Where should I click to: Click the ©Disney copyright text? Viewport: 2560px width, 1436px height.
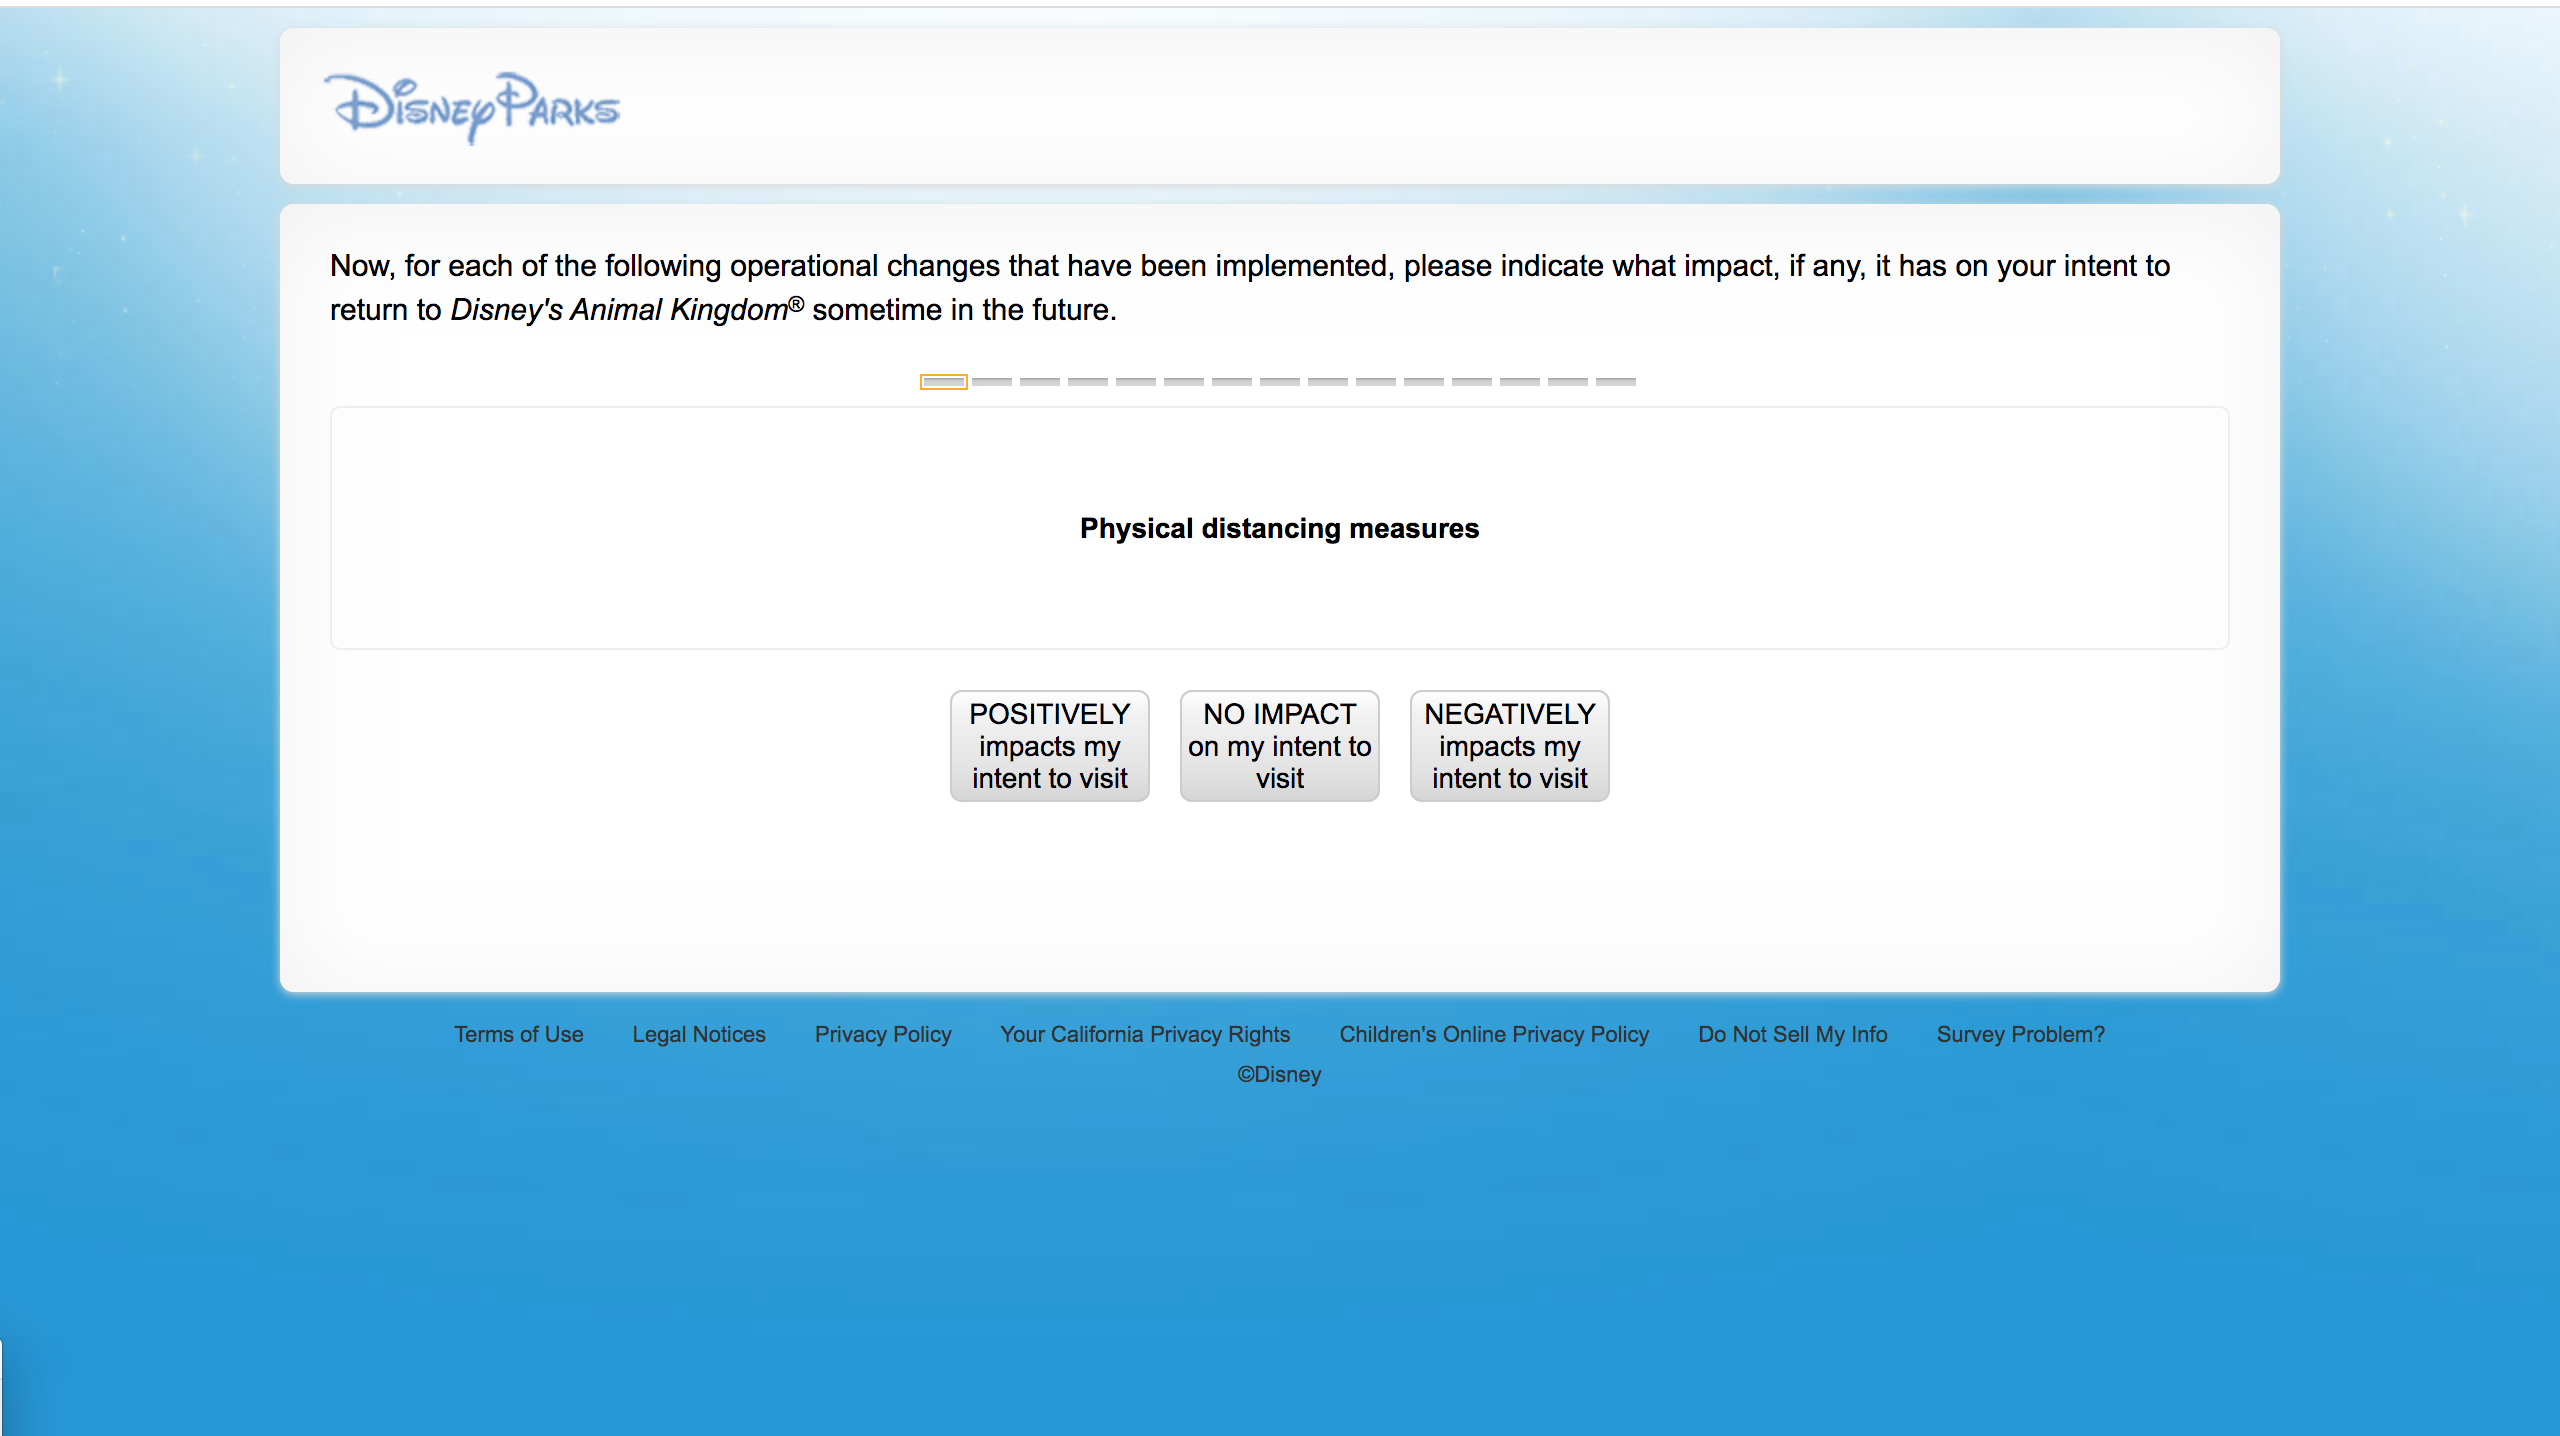[1279, 1074]
